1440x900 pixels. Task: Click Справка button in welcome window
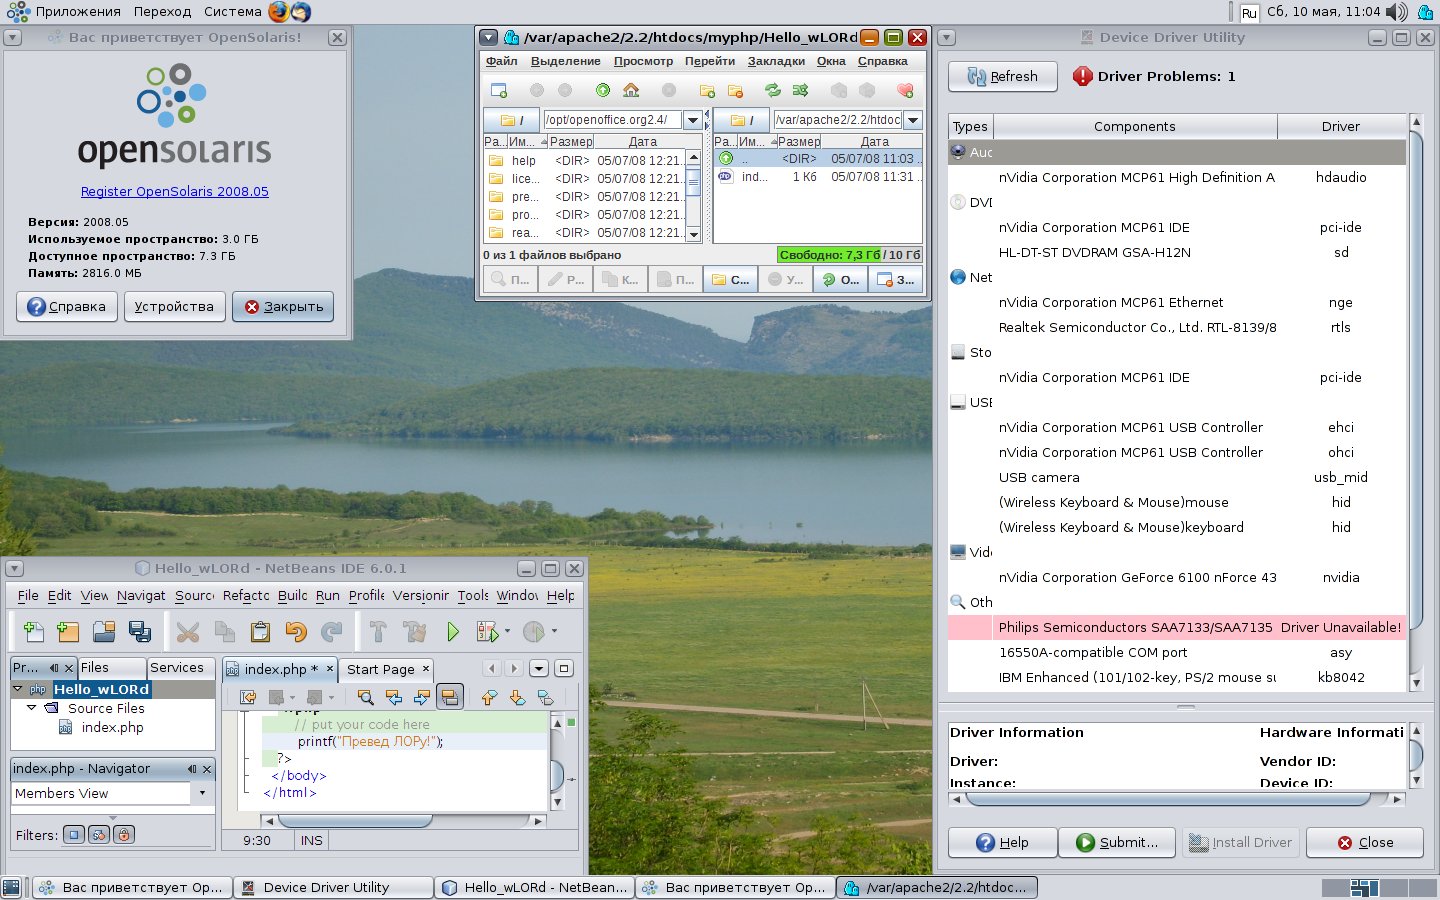tap(67, 306)
